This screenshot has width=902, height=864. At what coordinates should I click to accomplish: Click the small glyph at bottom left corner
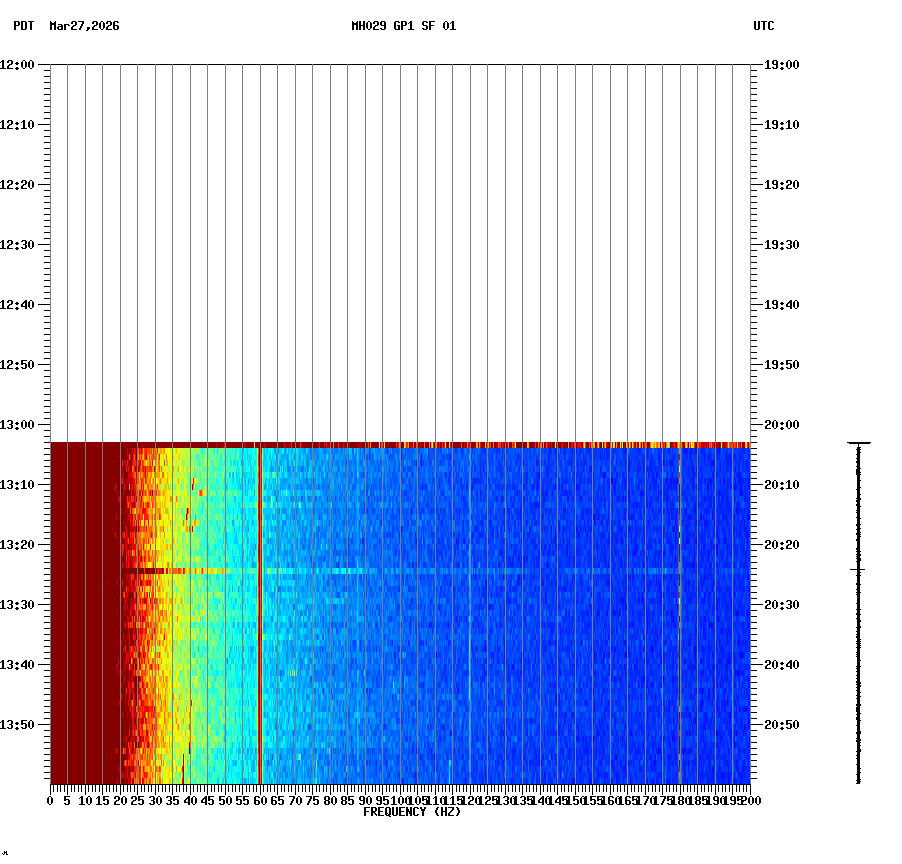[x=8, y=855]
